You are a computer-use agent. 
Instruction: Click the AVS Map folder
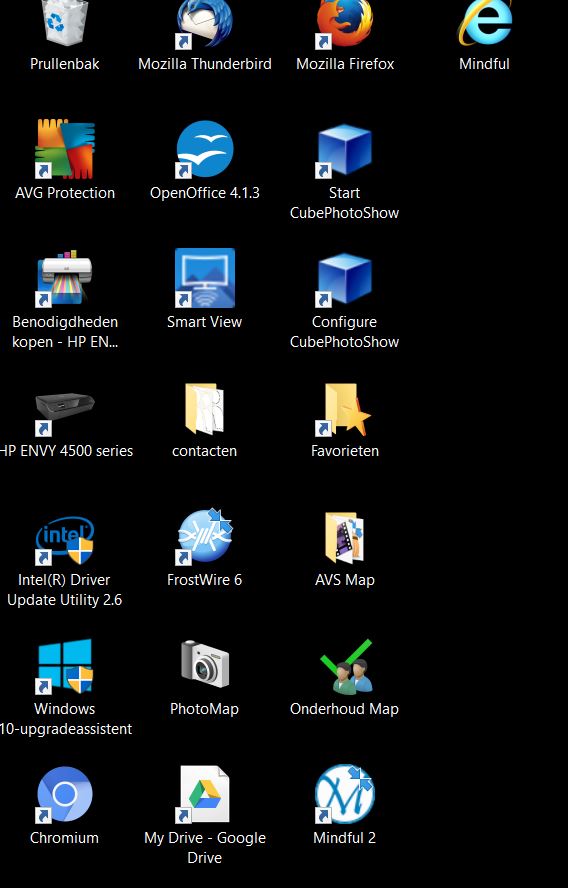click(x=344, y=538)
